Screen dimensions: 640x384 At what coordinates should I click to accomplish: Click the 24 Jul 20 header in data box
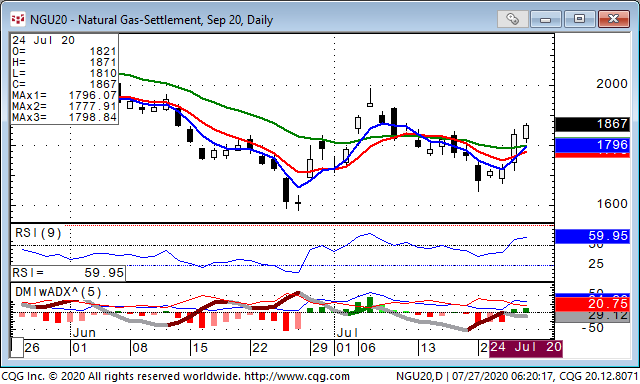43,40
